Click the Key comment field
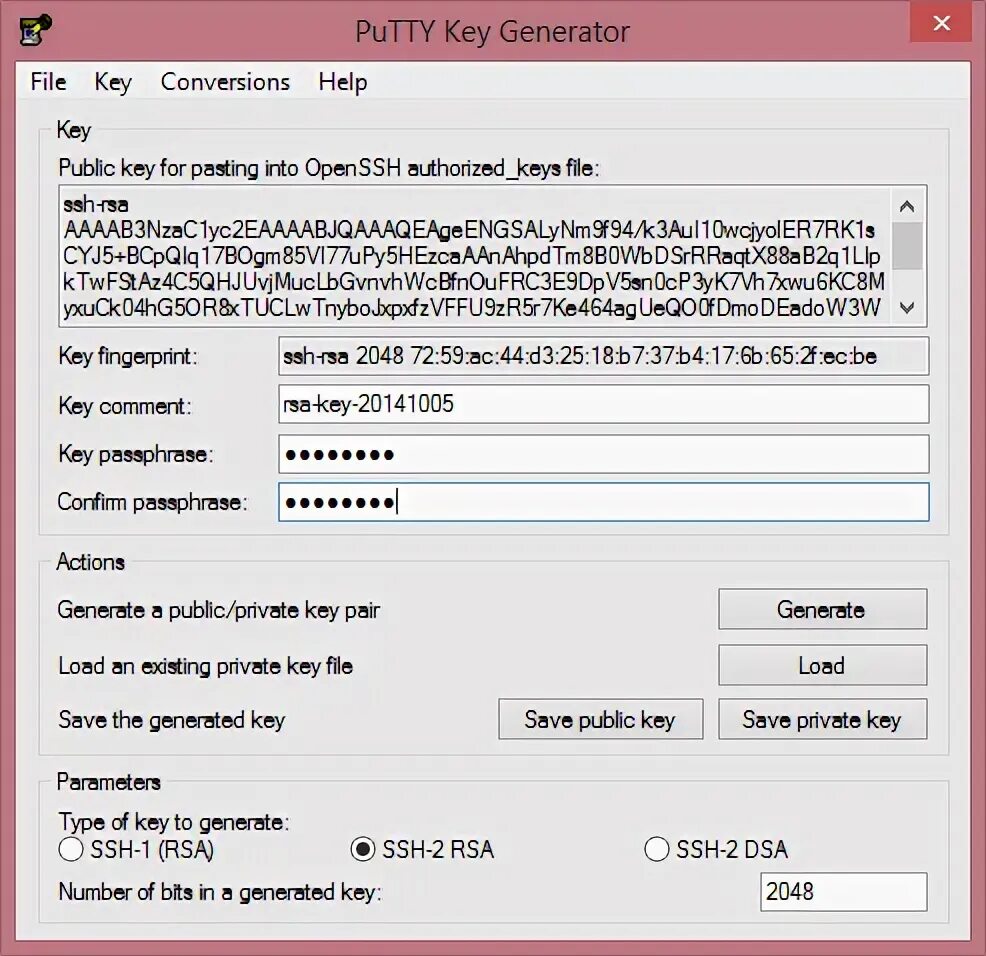Viewport: 986px width, 956px height. coord(604,404)
